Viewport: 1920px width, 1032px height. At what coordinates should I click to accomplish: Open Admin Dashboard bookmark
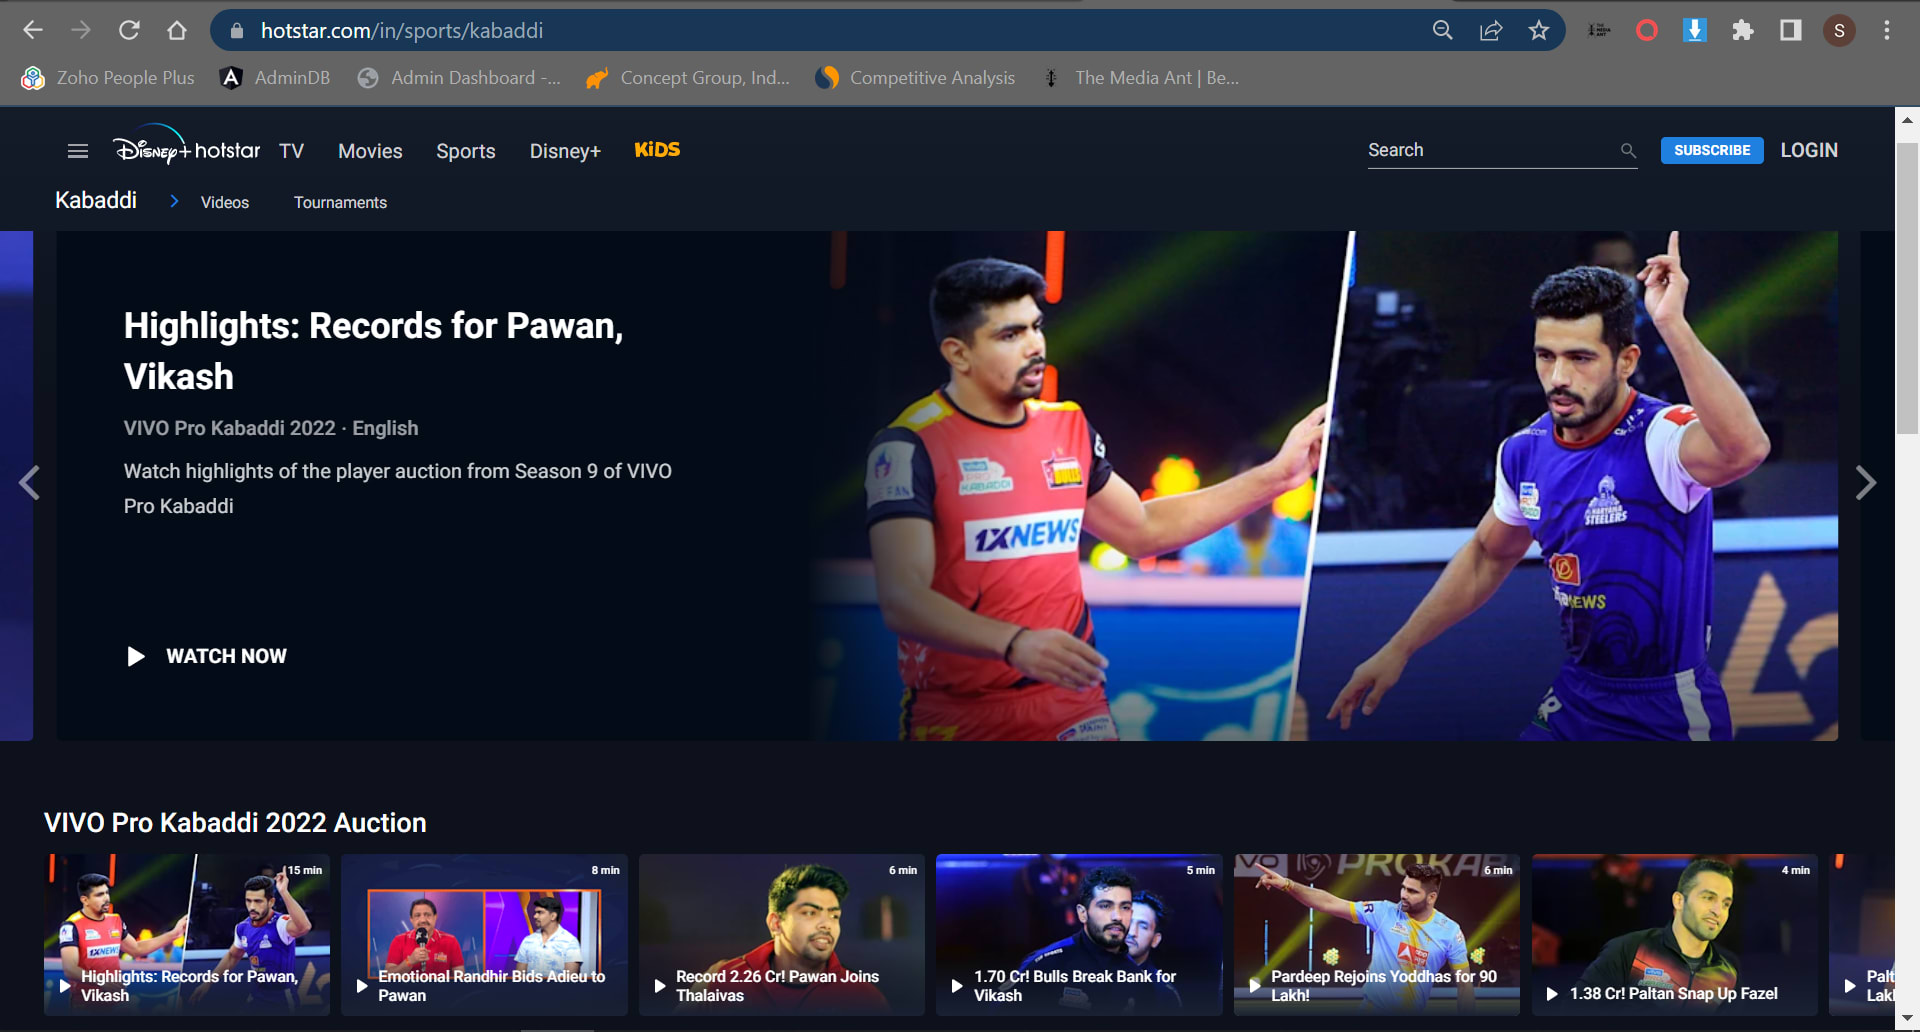[x=459, y=78]
